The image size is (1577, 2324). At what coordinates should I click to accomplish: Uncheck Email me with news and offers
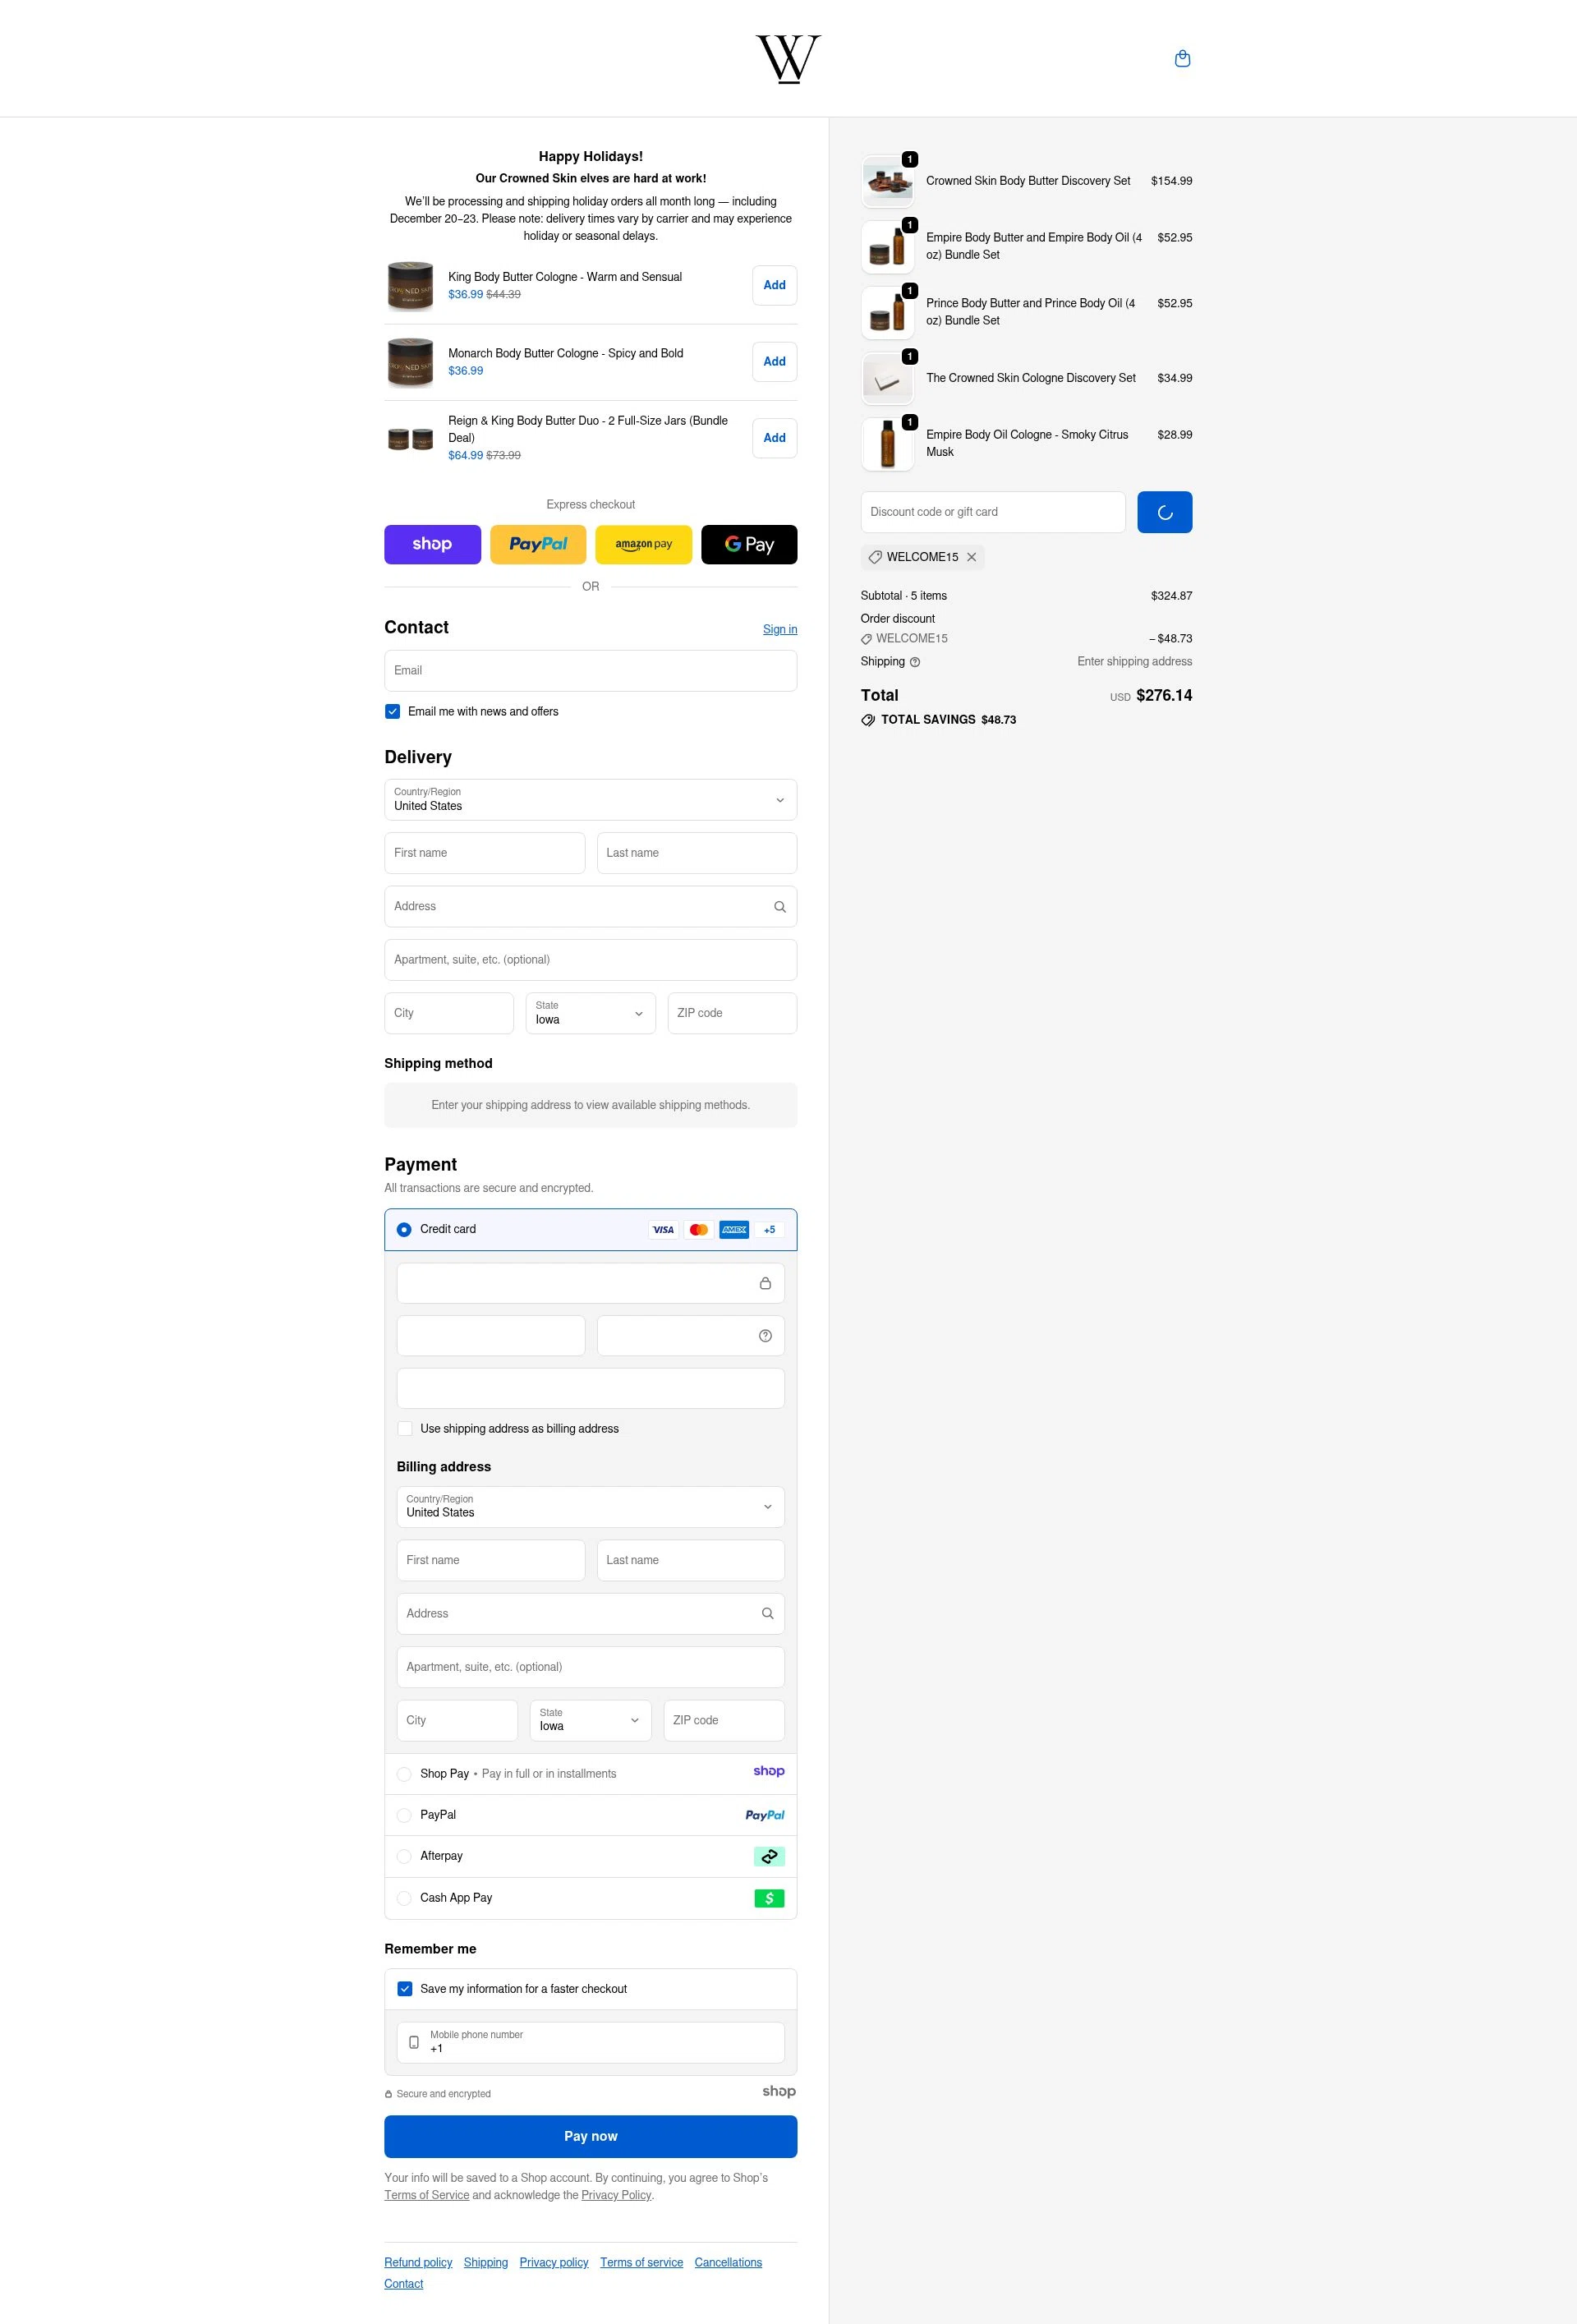393,711
